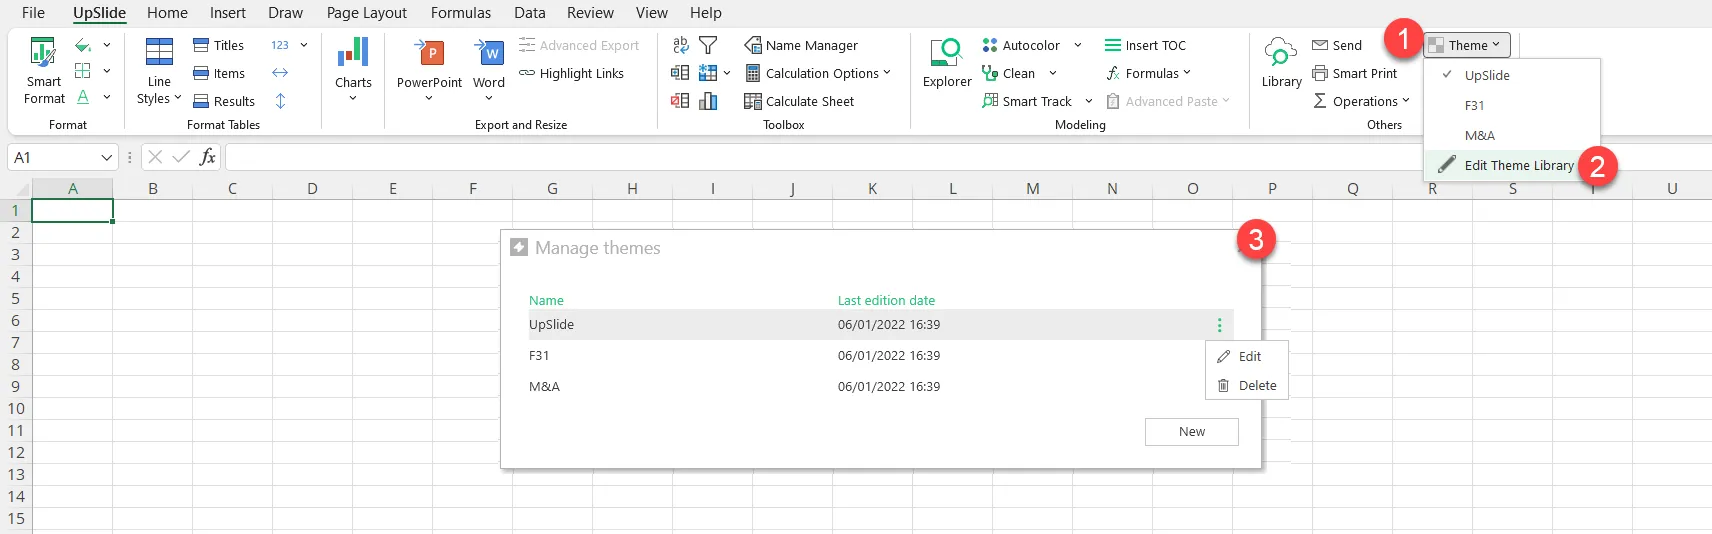Select the F31 row in Manage themes
The height and width of the screenshot is (534, 1712).
[x=881, y=355]
